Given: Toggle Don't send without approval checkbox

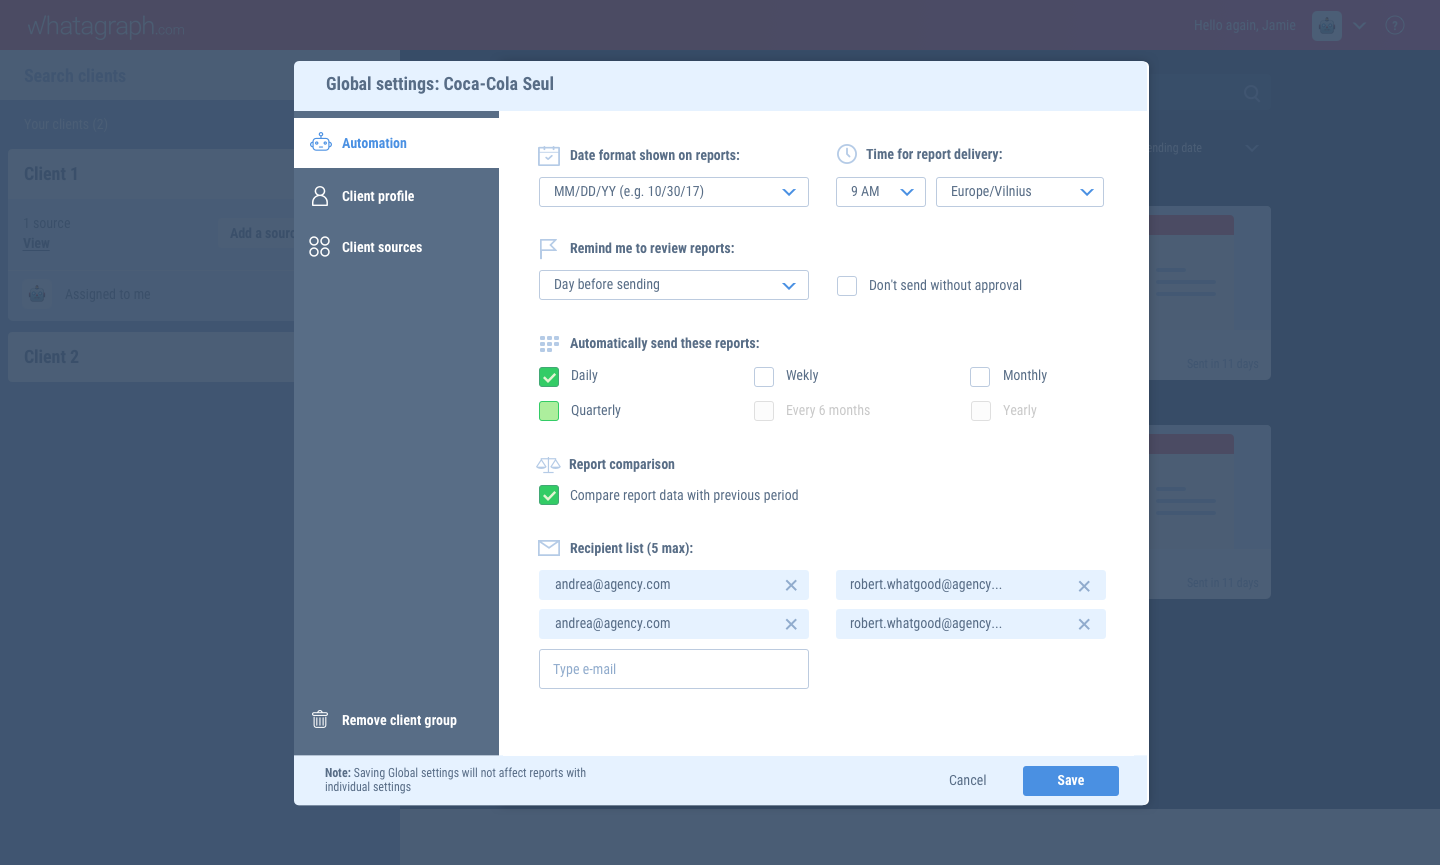Looking at the screenshot, I should [x=847, y=286].
